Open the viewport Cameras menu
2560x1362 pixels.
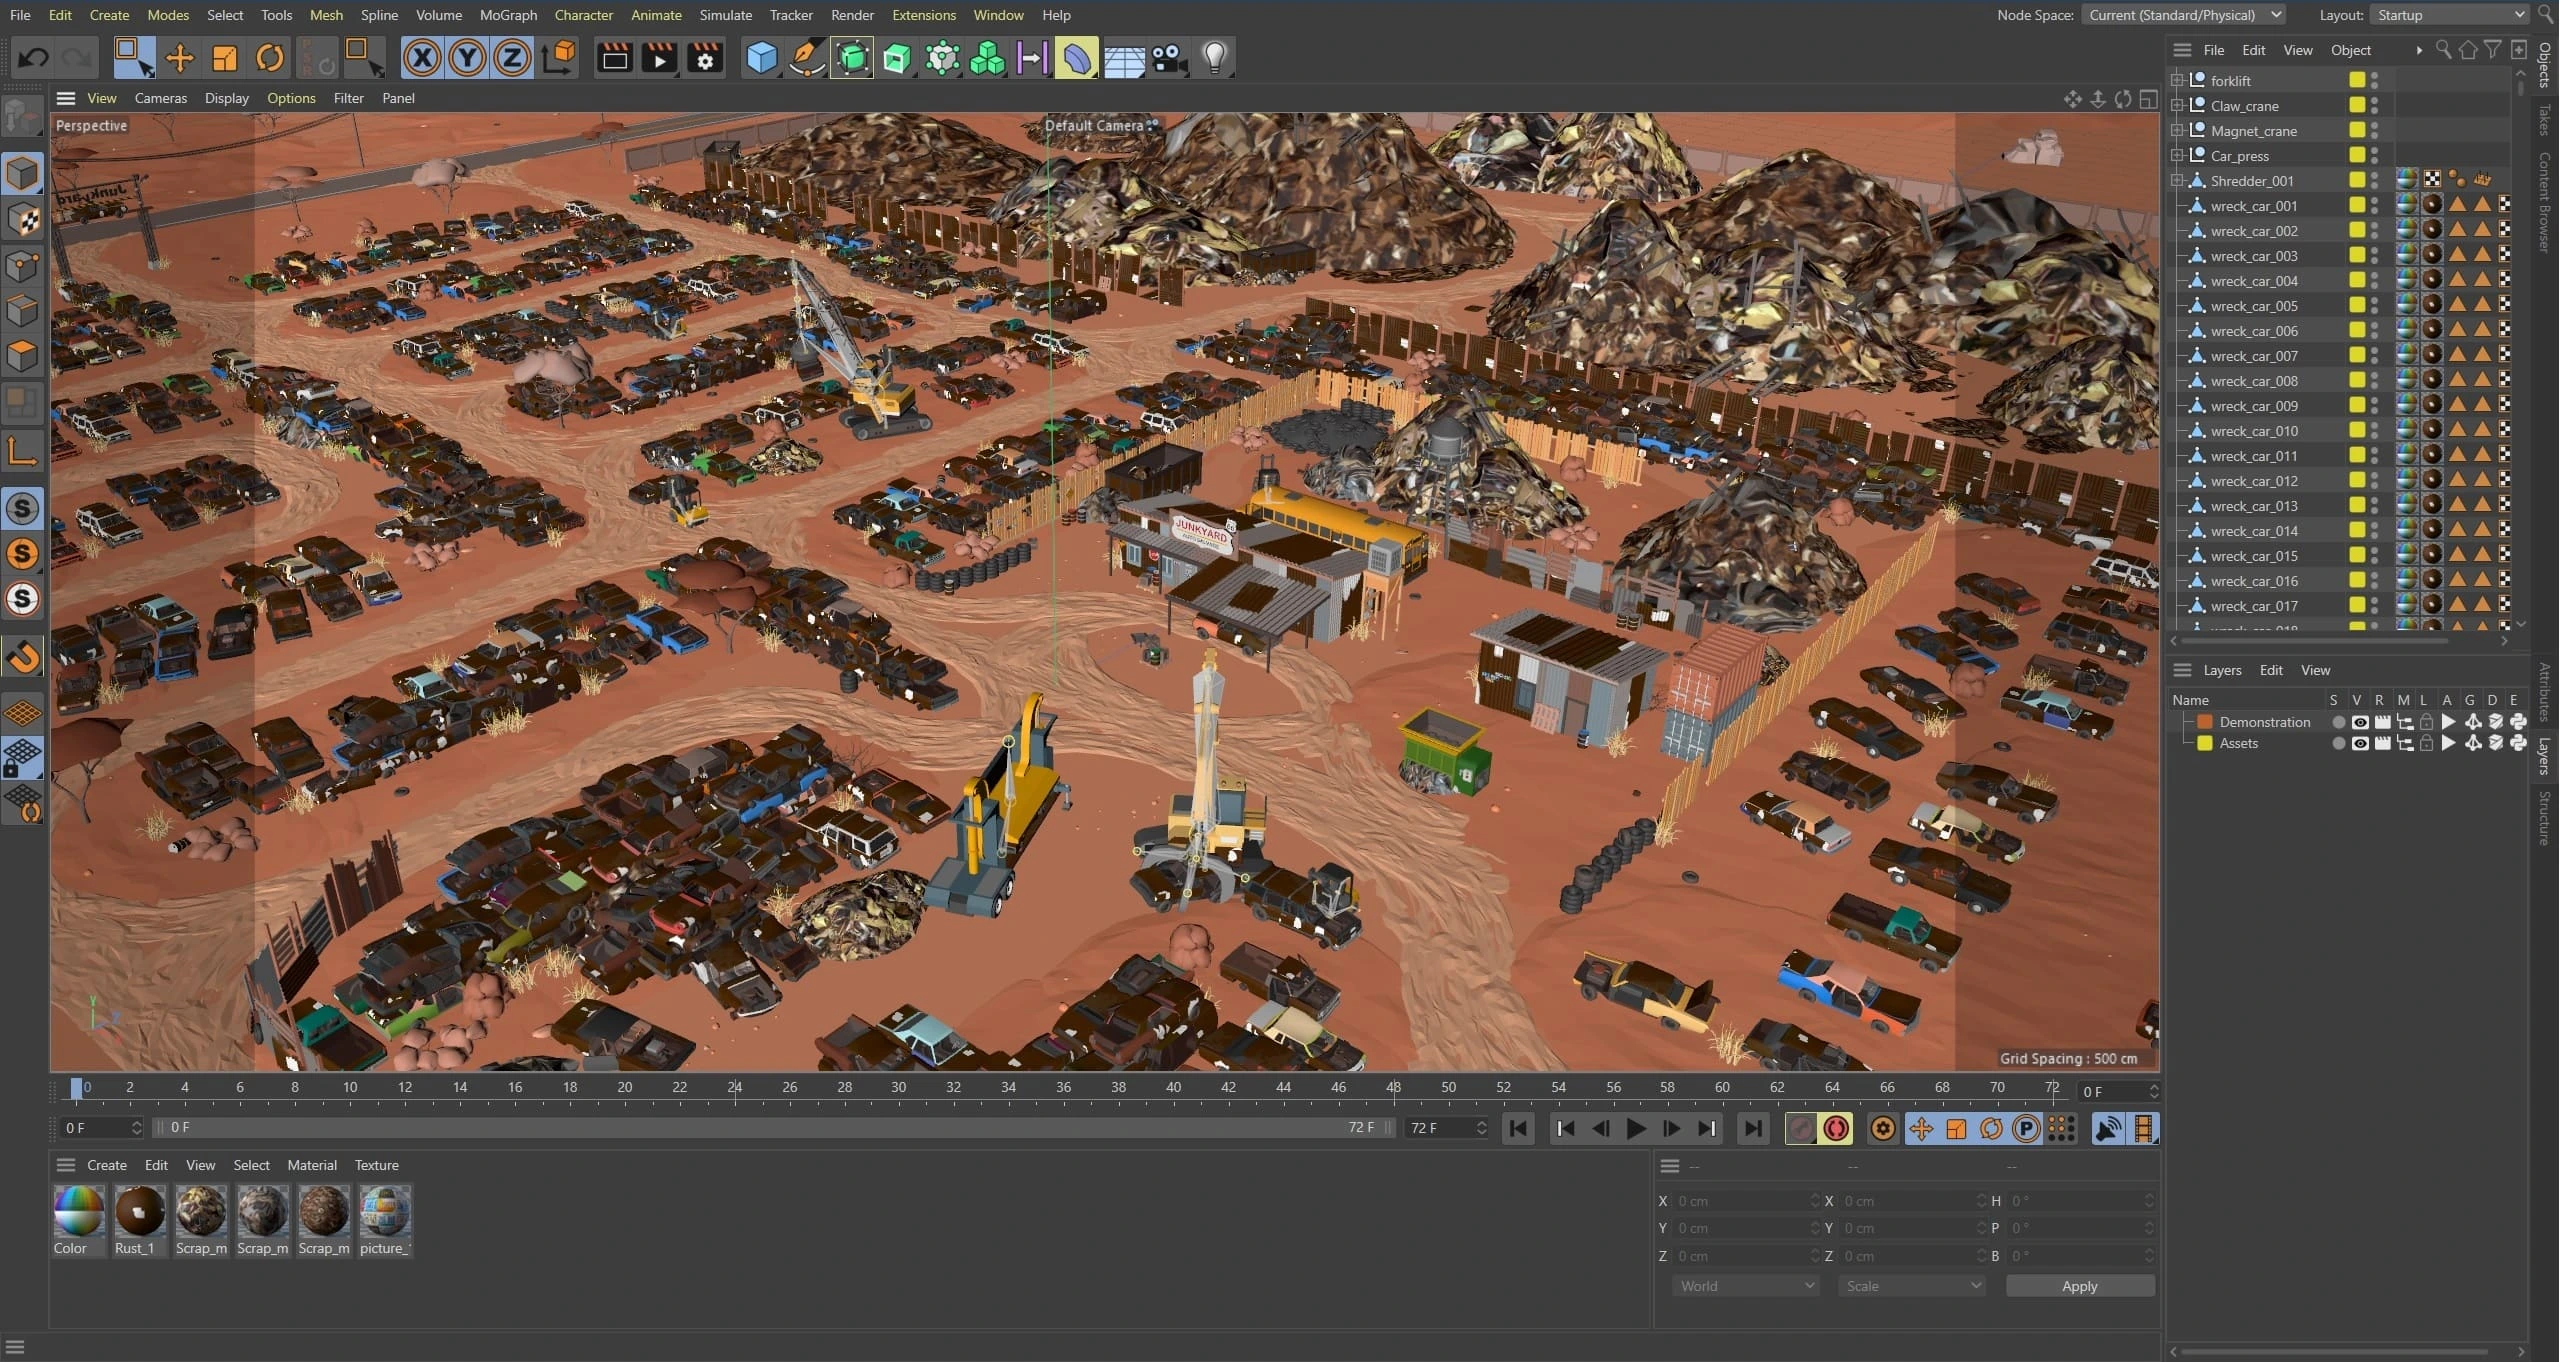pos(160,98)
